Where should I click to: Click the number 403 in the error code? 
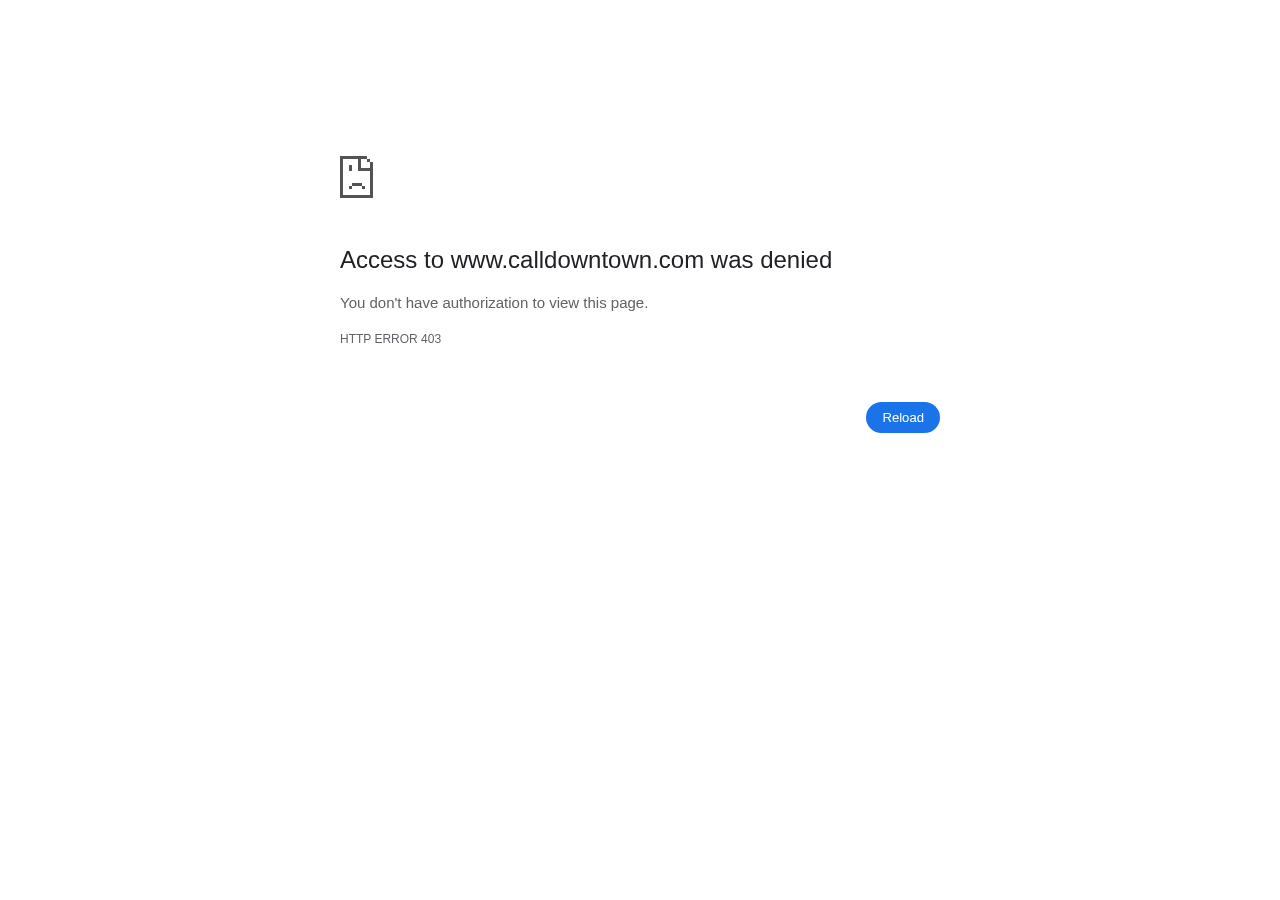coord(431,339)
